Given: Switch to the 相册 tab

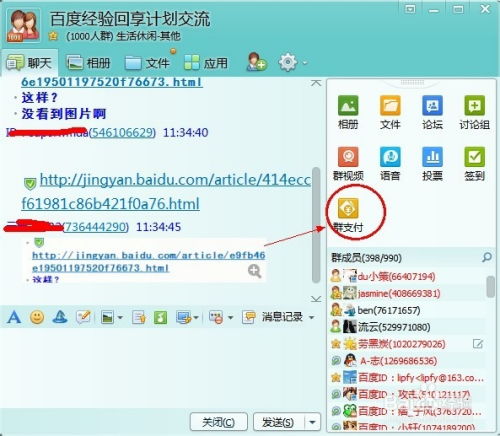Looking at the screenshot, I should click(x=89, y=63).
